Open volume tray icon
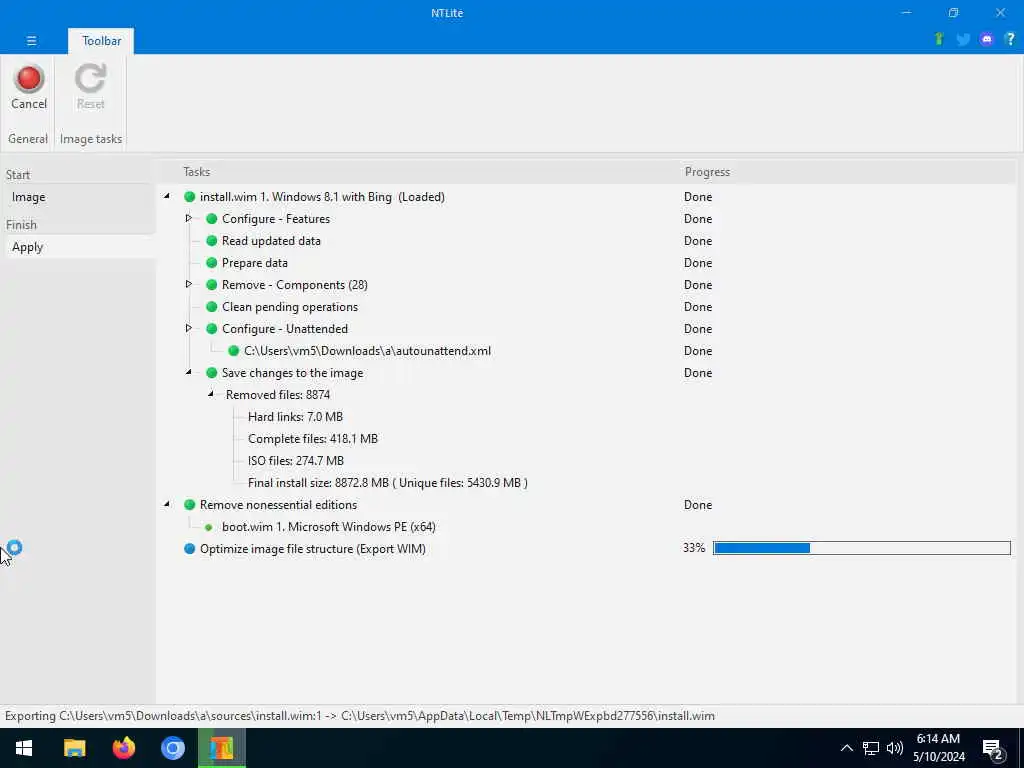The image size is (1024, 768). coord(895,748)
